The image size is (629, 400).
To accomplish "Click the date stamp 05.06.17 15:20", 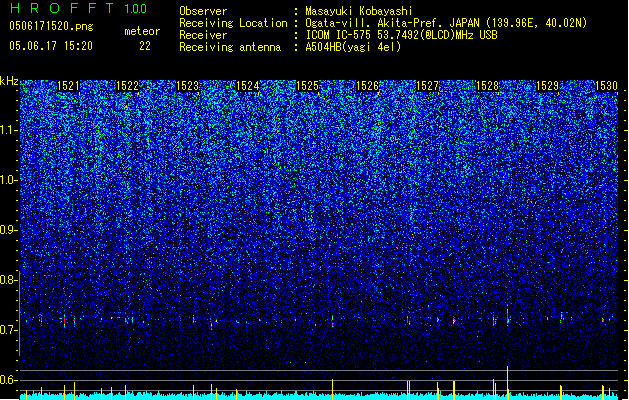I will [51, 46].
